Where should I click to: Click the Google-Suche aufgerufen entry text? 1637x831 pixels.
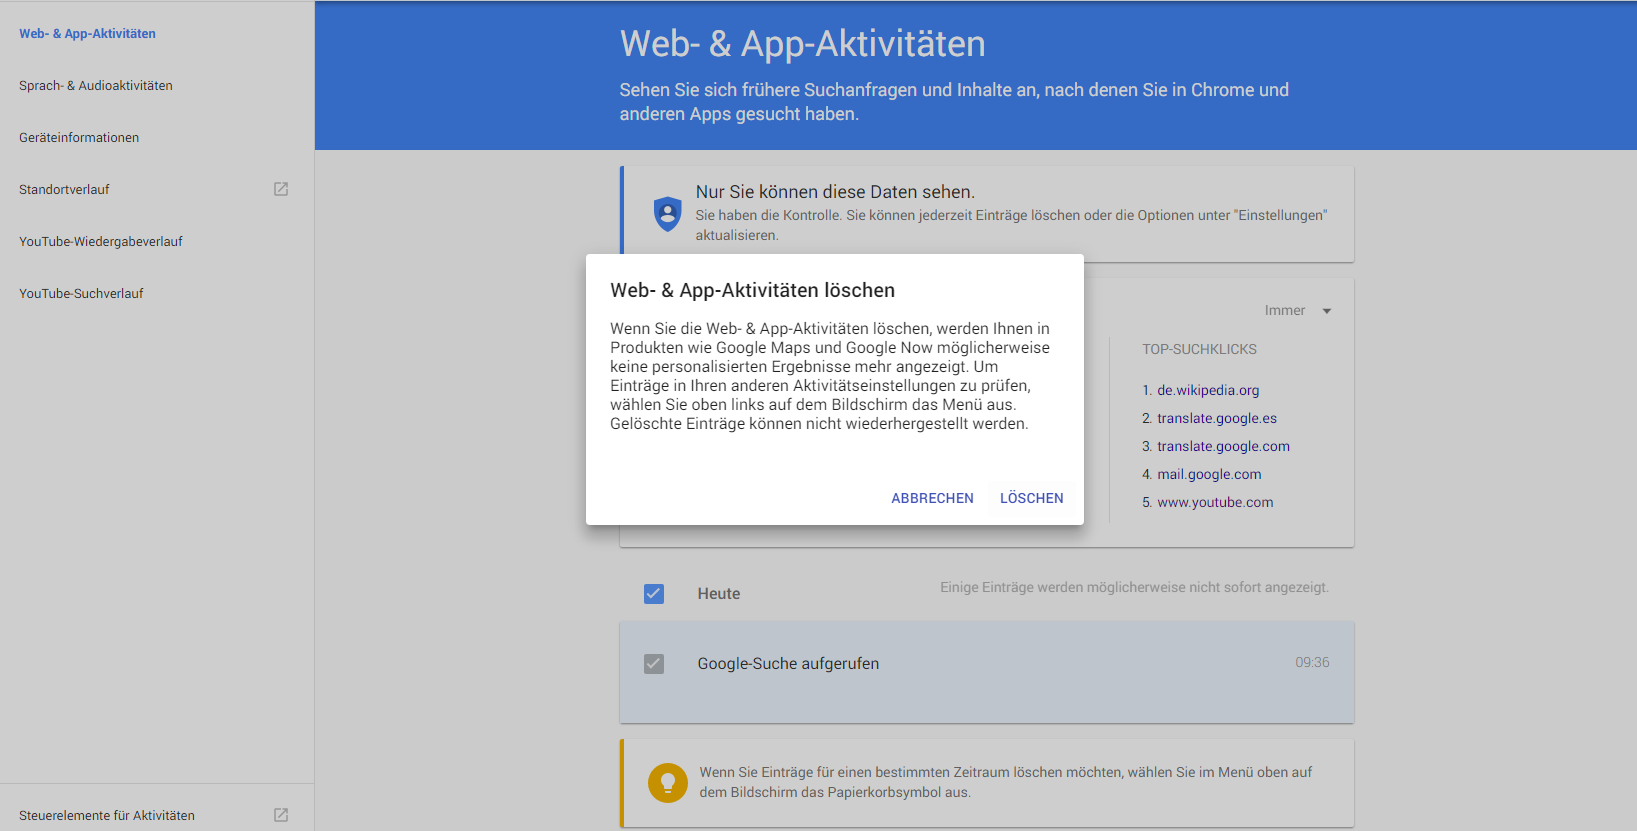(x=788, y=664)
